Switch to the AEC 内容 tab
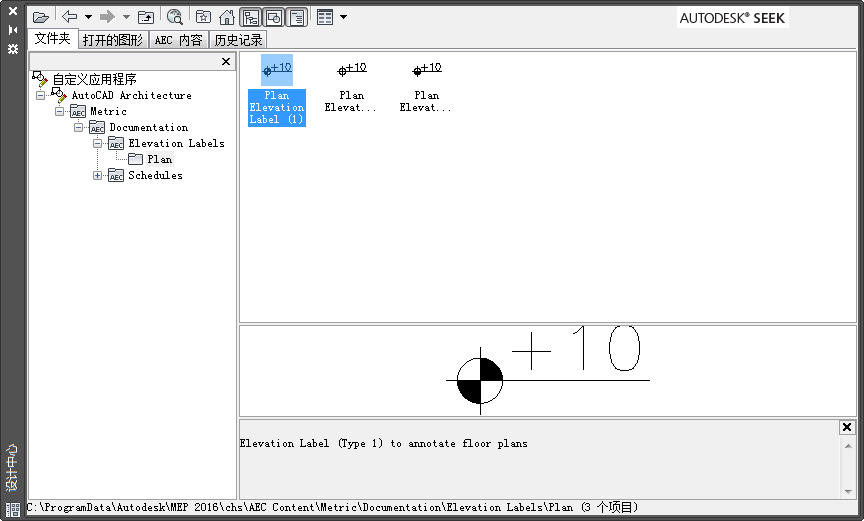Screen dimensions: 864x521 pyautogui.click(x=179, y=40)
